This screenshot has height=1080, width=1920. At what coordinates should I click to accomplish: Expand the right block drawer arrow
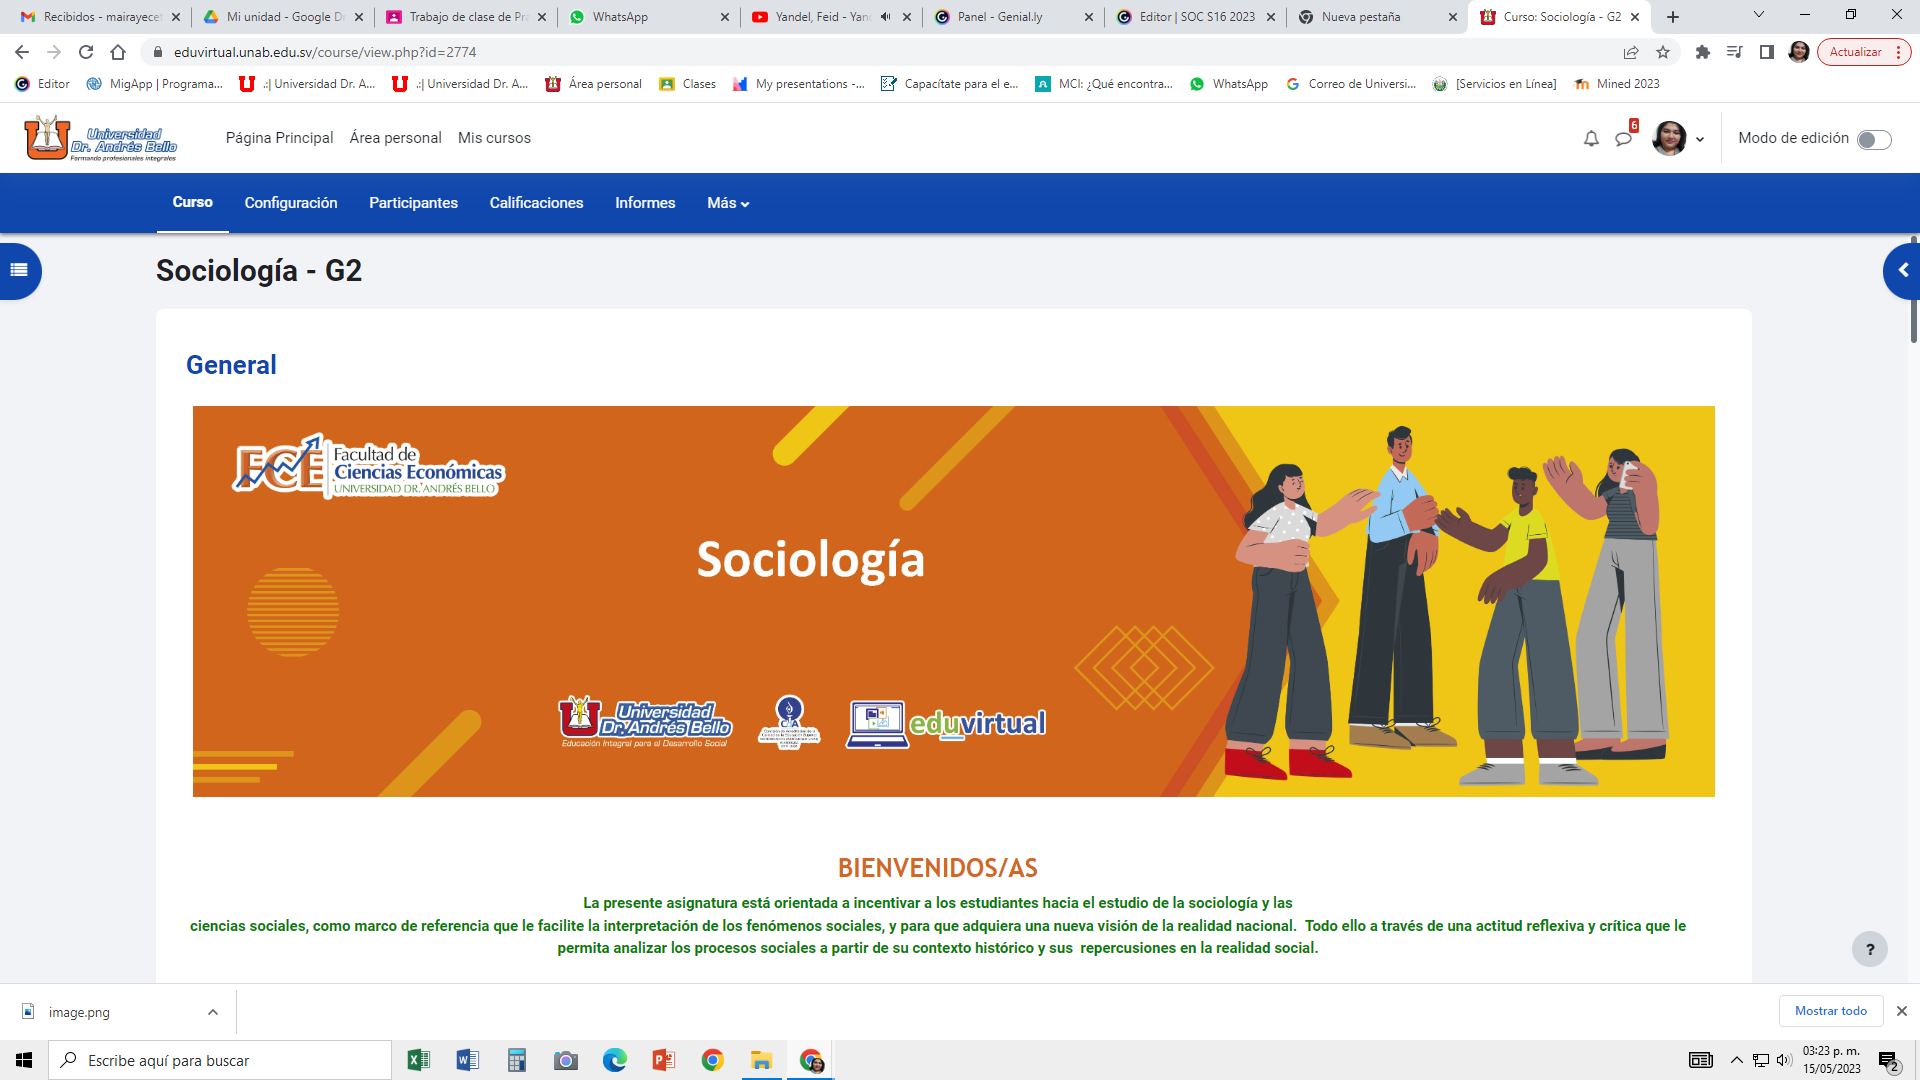click(1902, 270)
